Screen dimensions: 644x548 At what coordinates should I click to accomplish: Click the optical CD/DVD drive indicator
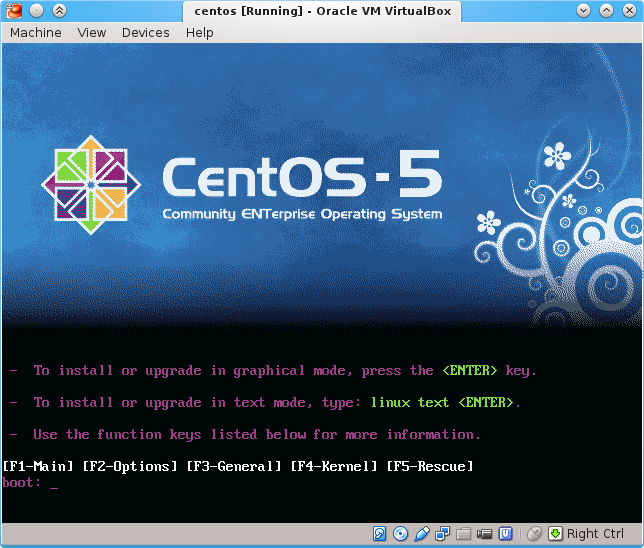(x=400, y=534)
